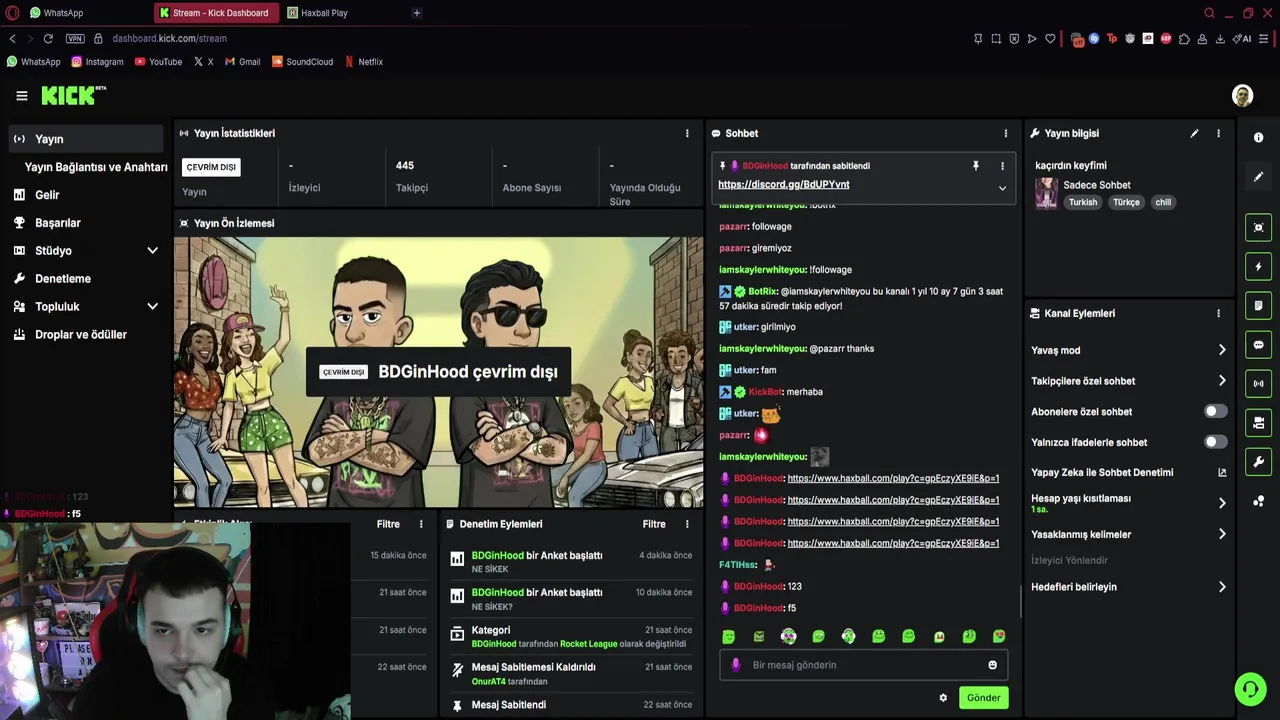
Task: Open Yayın bilgisi three-dot menu
Action: coord(1218,133)
